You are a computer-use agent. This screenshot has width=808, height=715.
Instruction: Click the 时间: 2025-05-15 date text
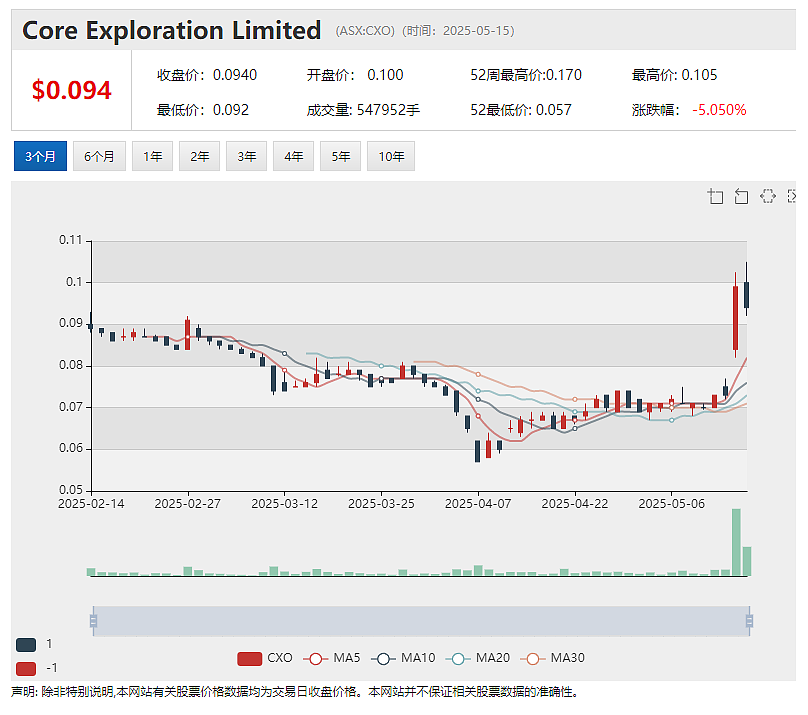pos(458,31)
